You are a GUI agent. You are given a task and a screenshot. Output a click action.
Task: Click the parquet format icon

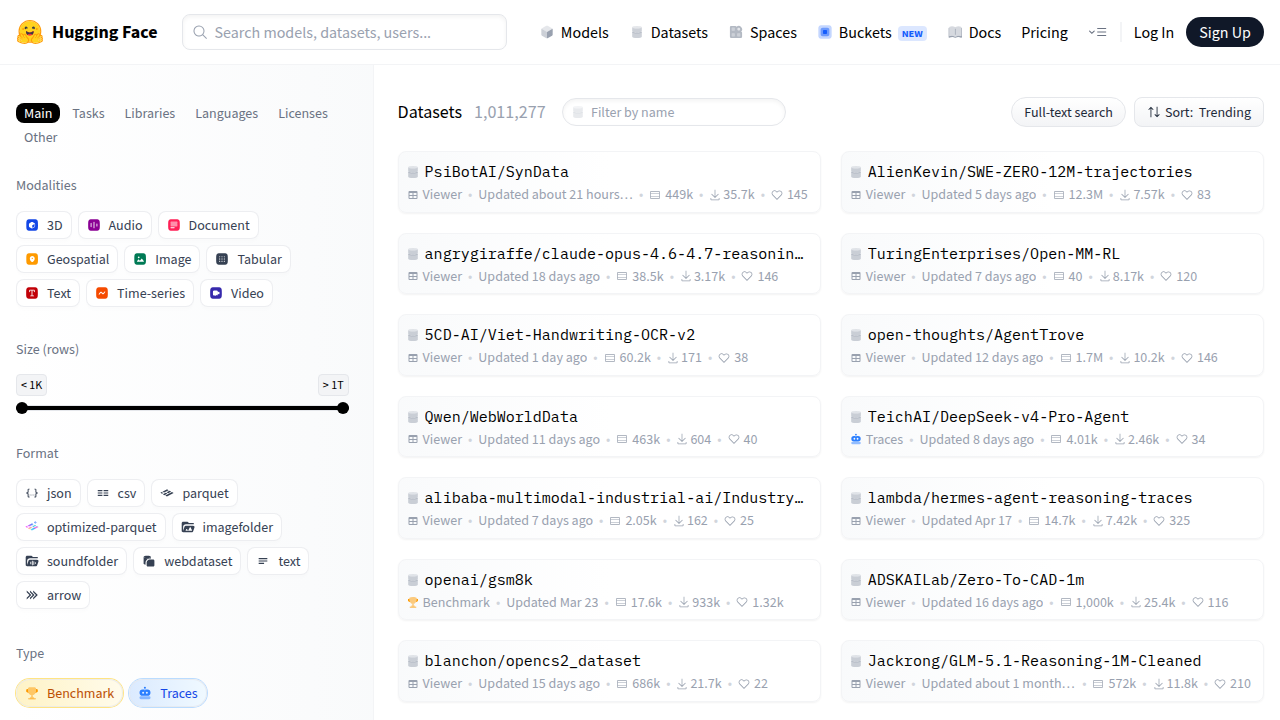tap(167, 493)
